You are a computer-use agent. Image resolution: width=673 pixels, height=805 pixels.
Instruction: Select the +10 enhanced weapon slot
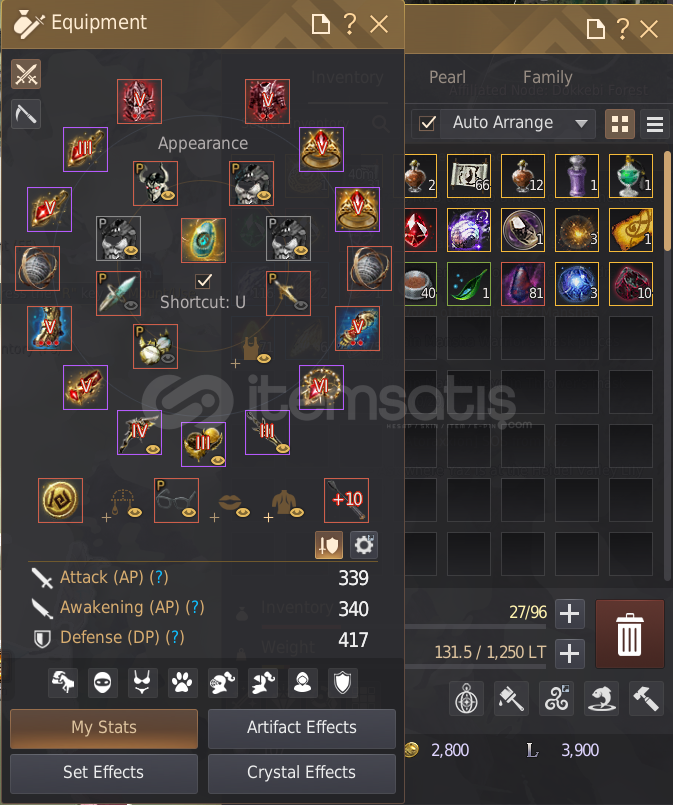(x=347, y=500)
